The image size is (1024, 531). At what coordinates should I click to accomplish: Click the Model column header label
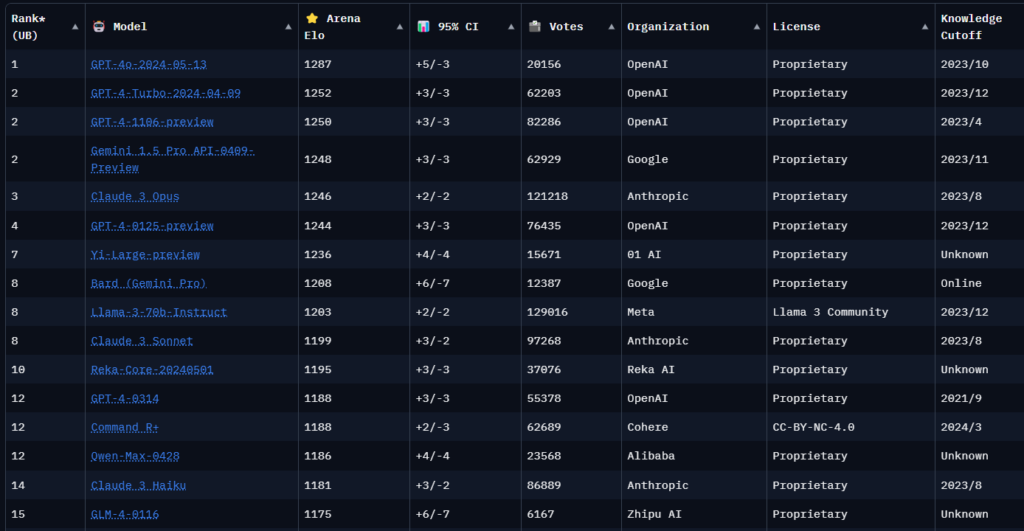point(130,27)
